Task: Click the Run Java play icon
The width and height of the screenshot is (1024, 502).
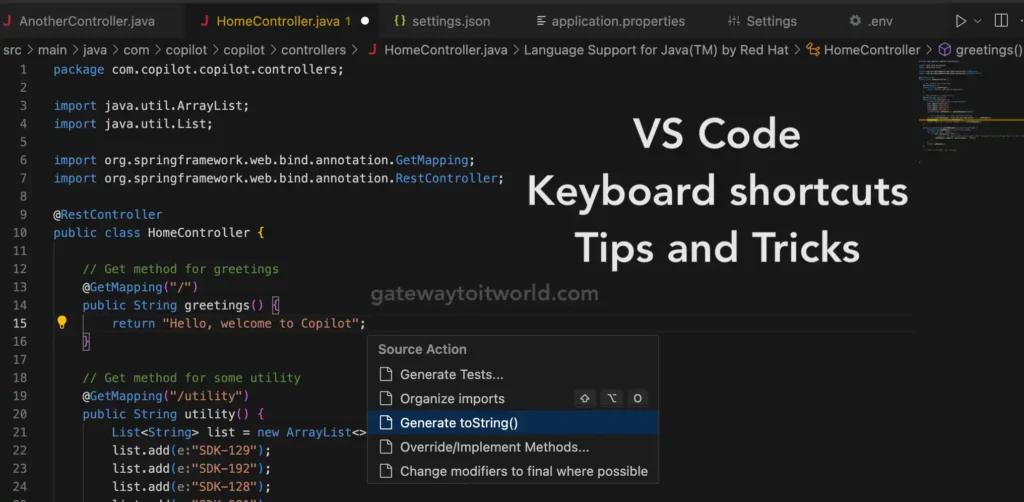Action: coord(961,21)
